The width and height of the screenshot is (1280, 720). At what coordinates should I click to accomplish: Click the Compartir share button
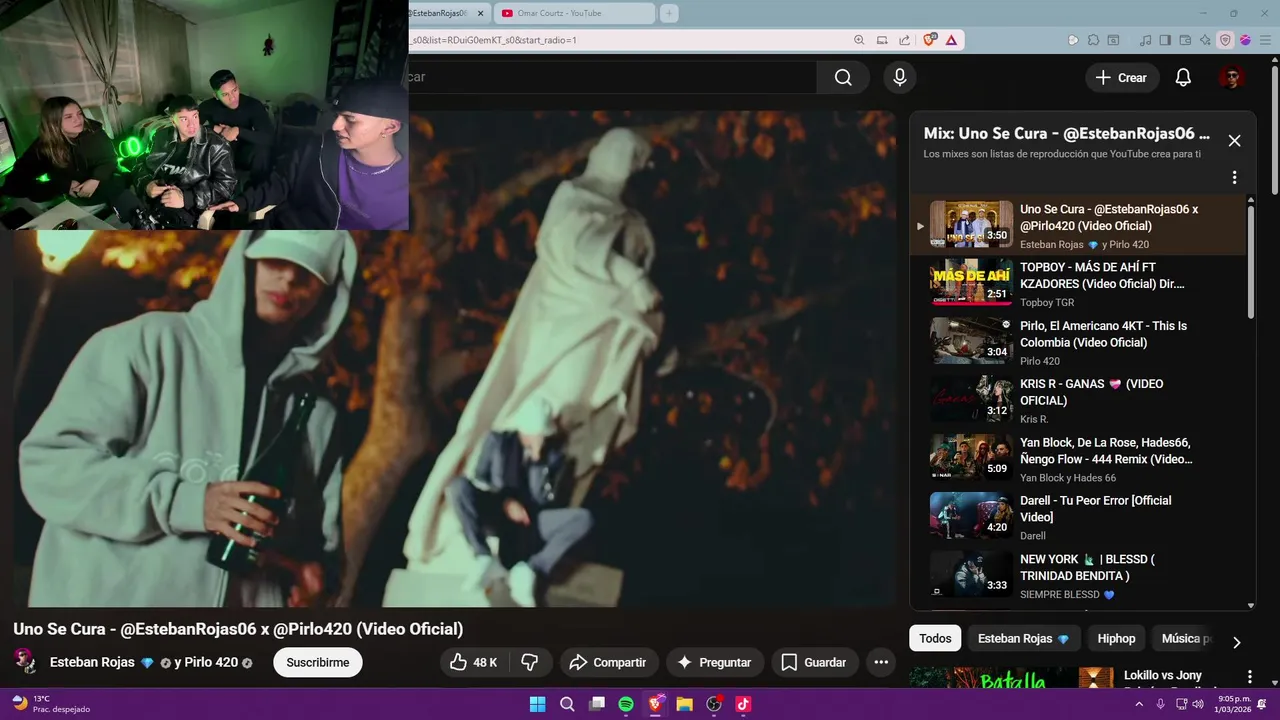608,662
